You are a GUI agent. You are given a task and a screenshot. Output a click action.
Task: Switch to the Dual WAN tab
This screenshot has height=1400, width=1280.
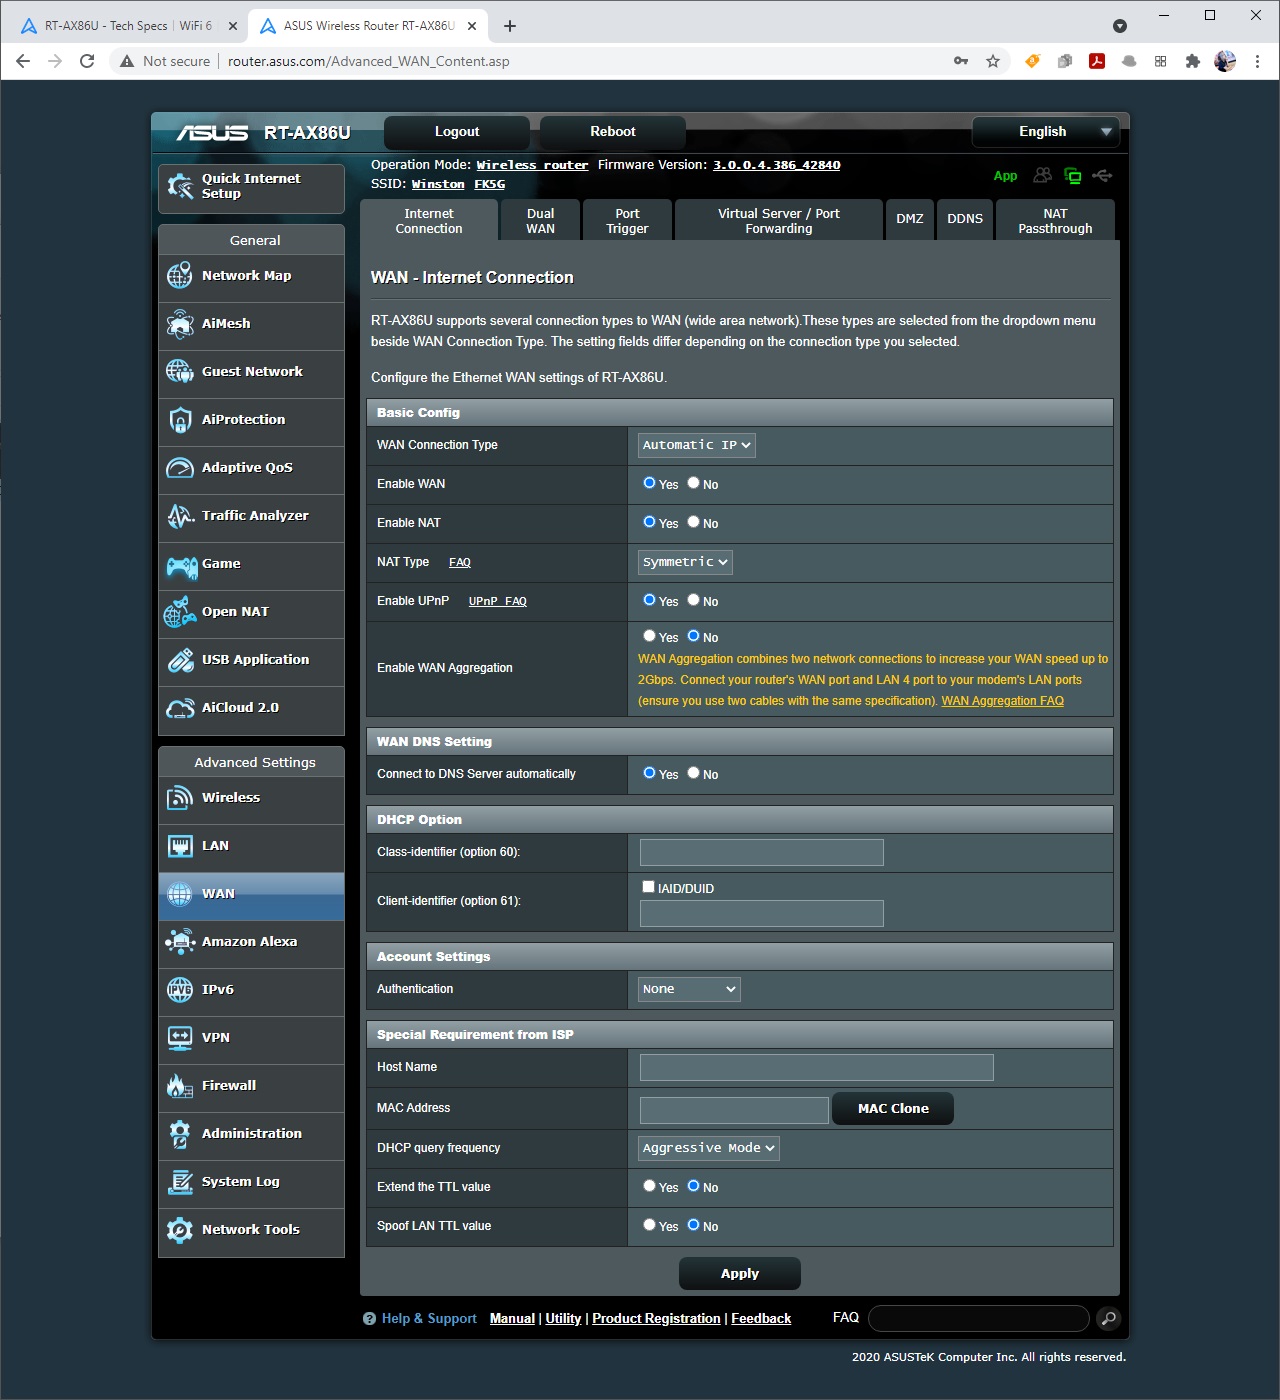point(540,221)
